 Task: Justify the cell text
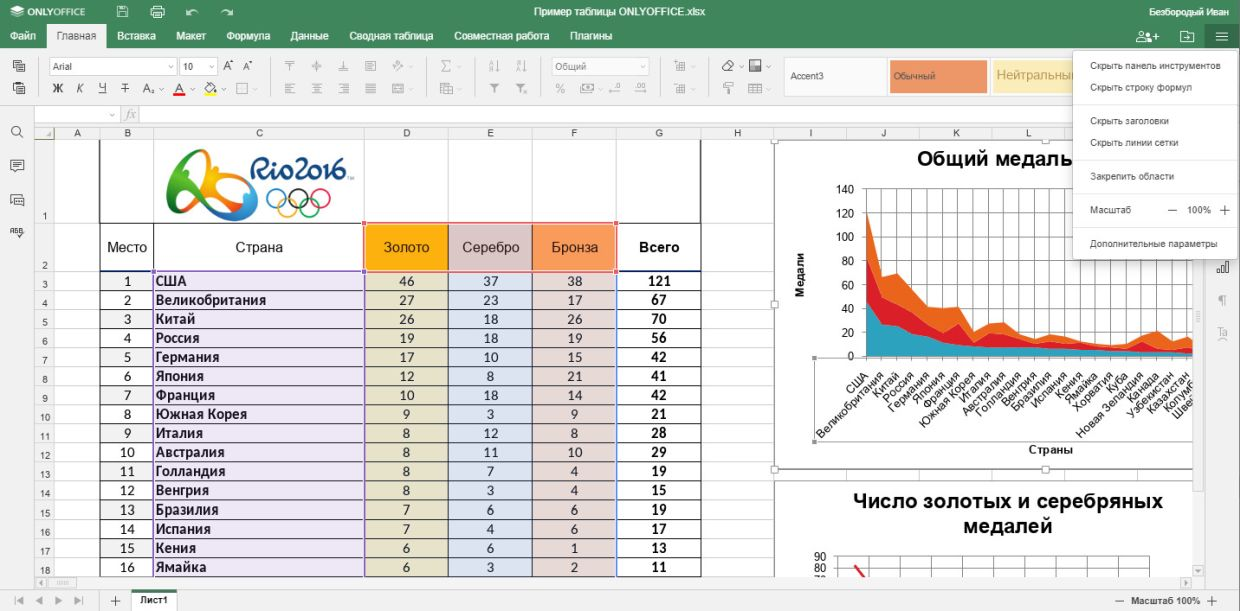(370, 88)
